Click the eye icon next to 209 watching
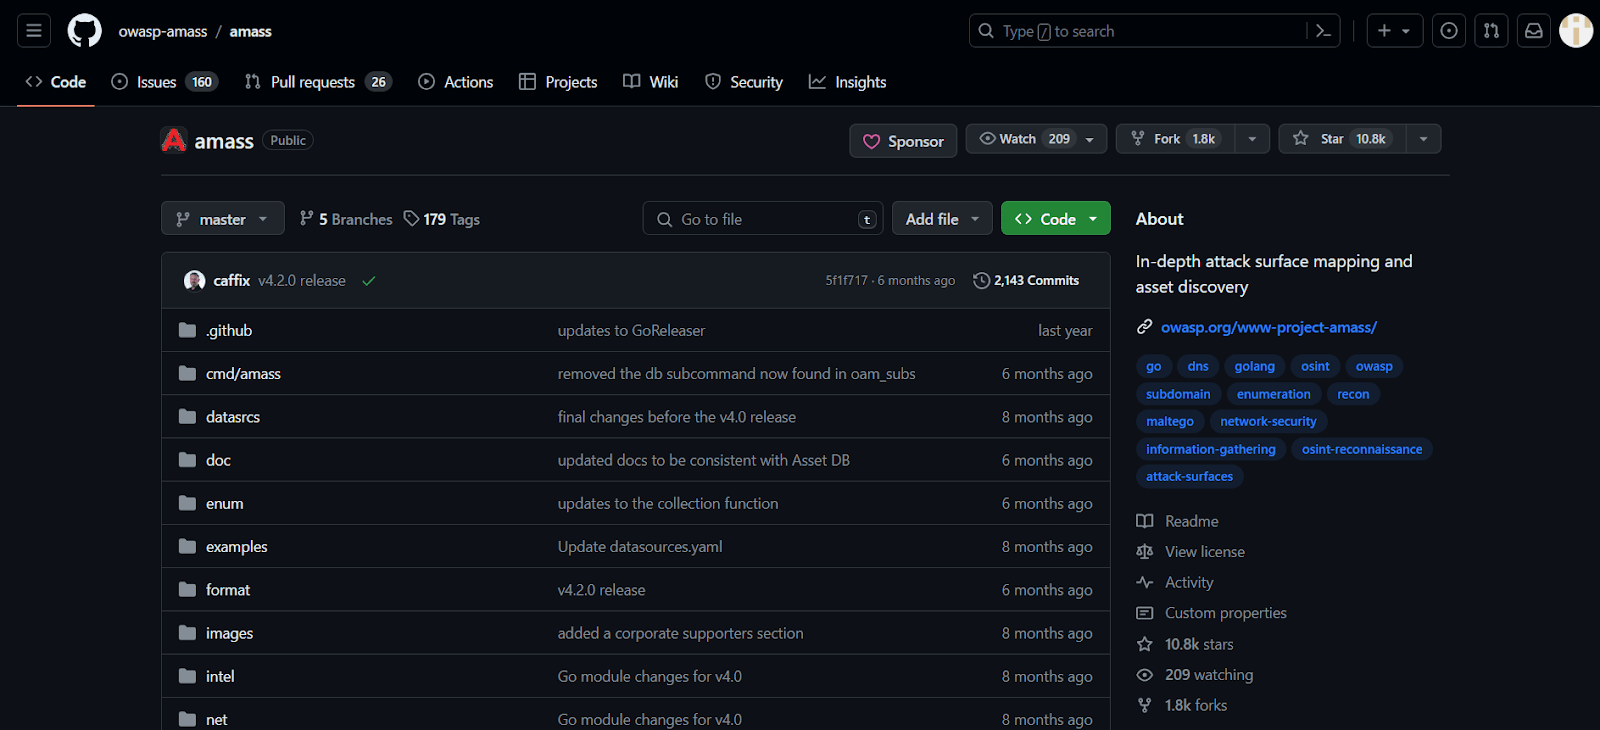 [1145, 675]
